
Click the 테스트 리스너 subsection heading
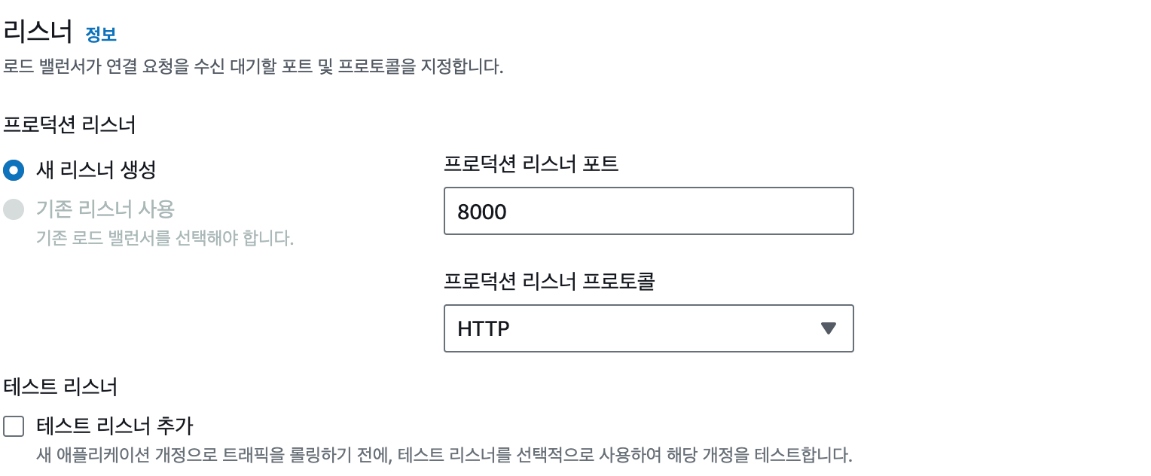coord(60,385)
